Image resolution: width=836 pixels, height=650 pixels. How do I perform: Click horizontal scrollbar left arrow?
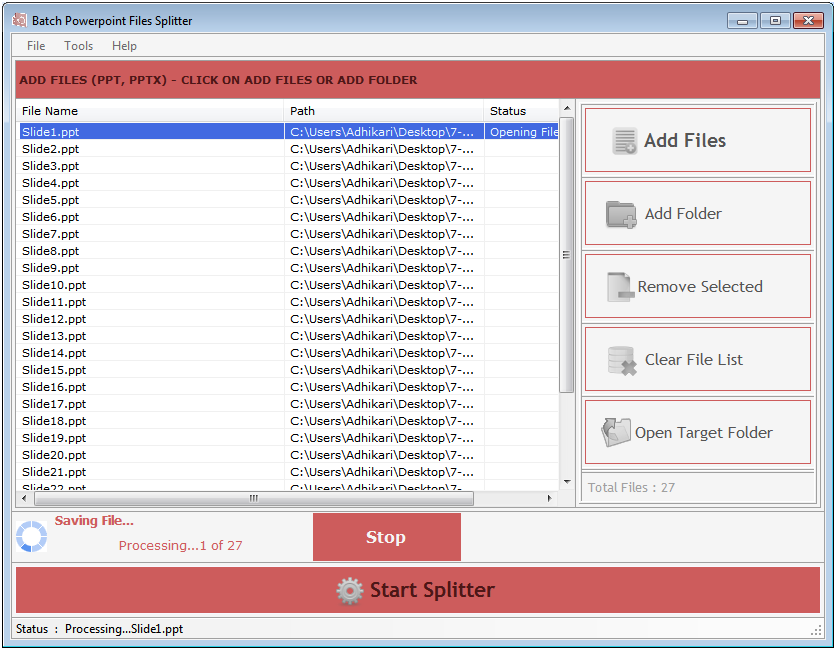coord(24,499)
